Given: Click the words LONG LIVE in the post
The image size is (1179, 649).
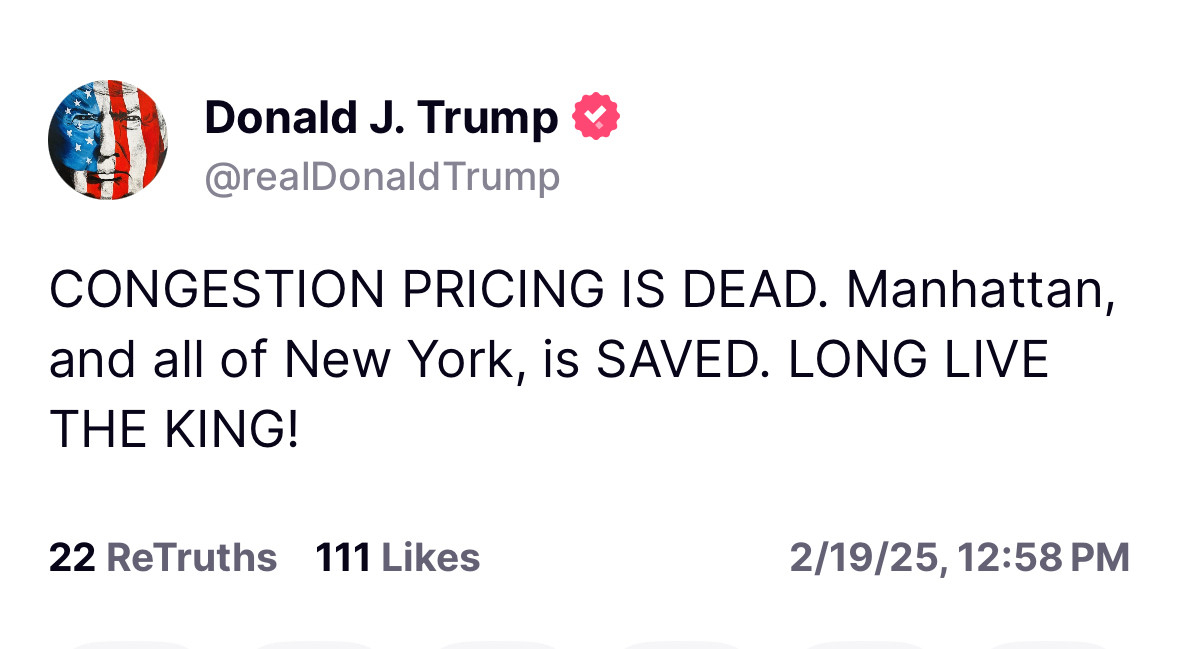Looking at the screenshot, I should tap(918, 359).
